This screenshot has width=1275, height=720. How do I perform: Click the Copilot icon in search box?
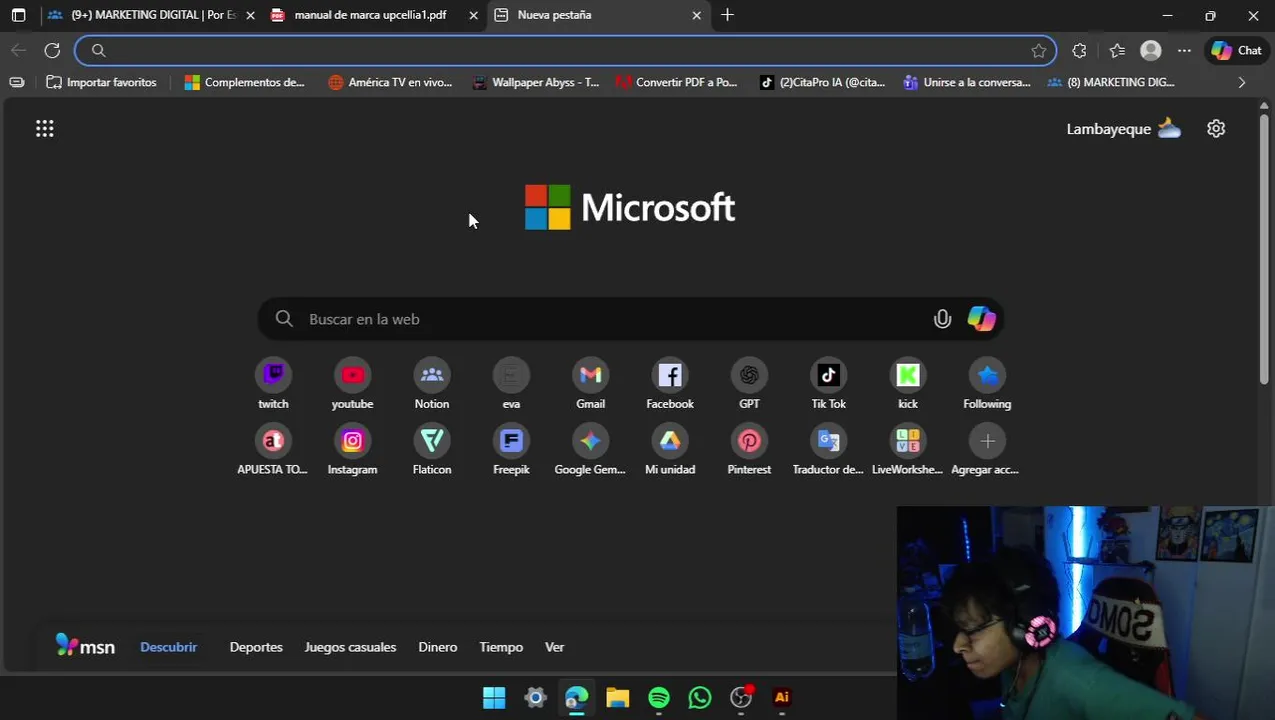(981, 319)
